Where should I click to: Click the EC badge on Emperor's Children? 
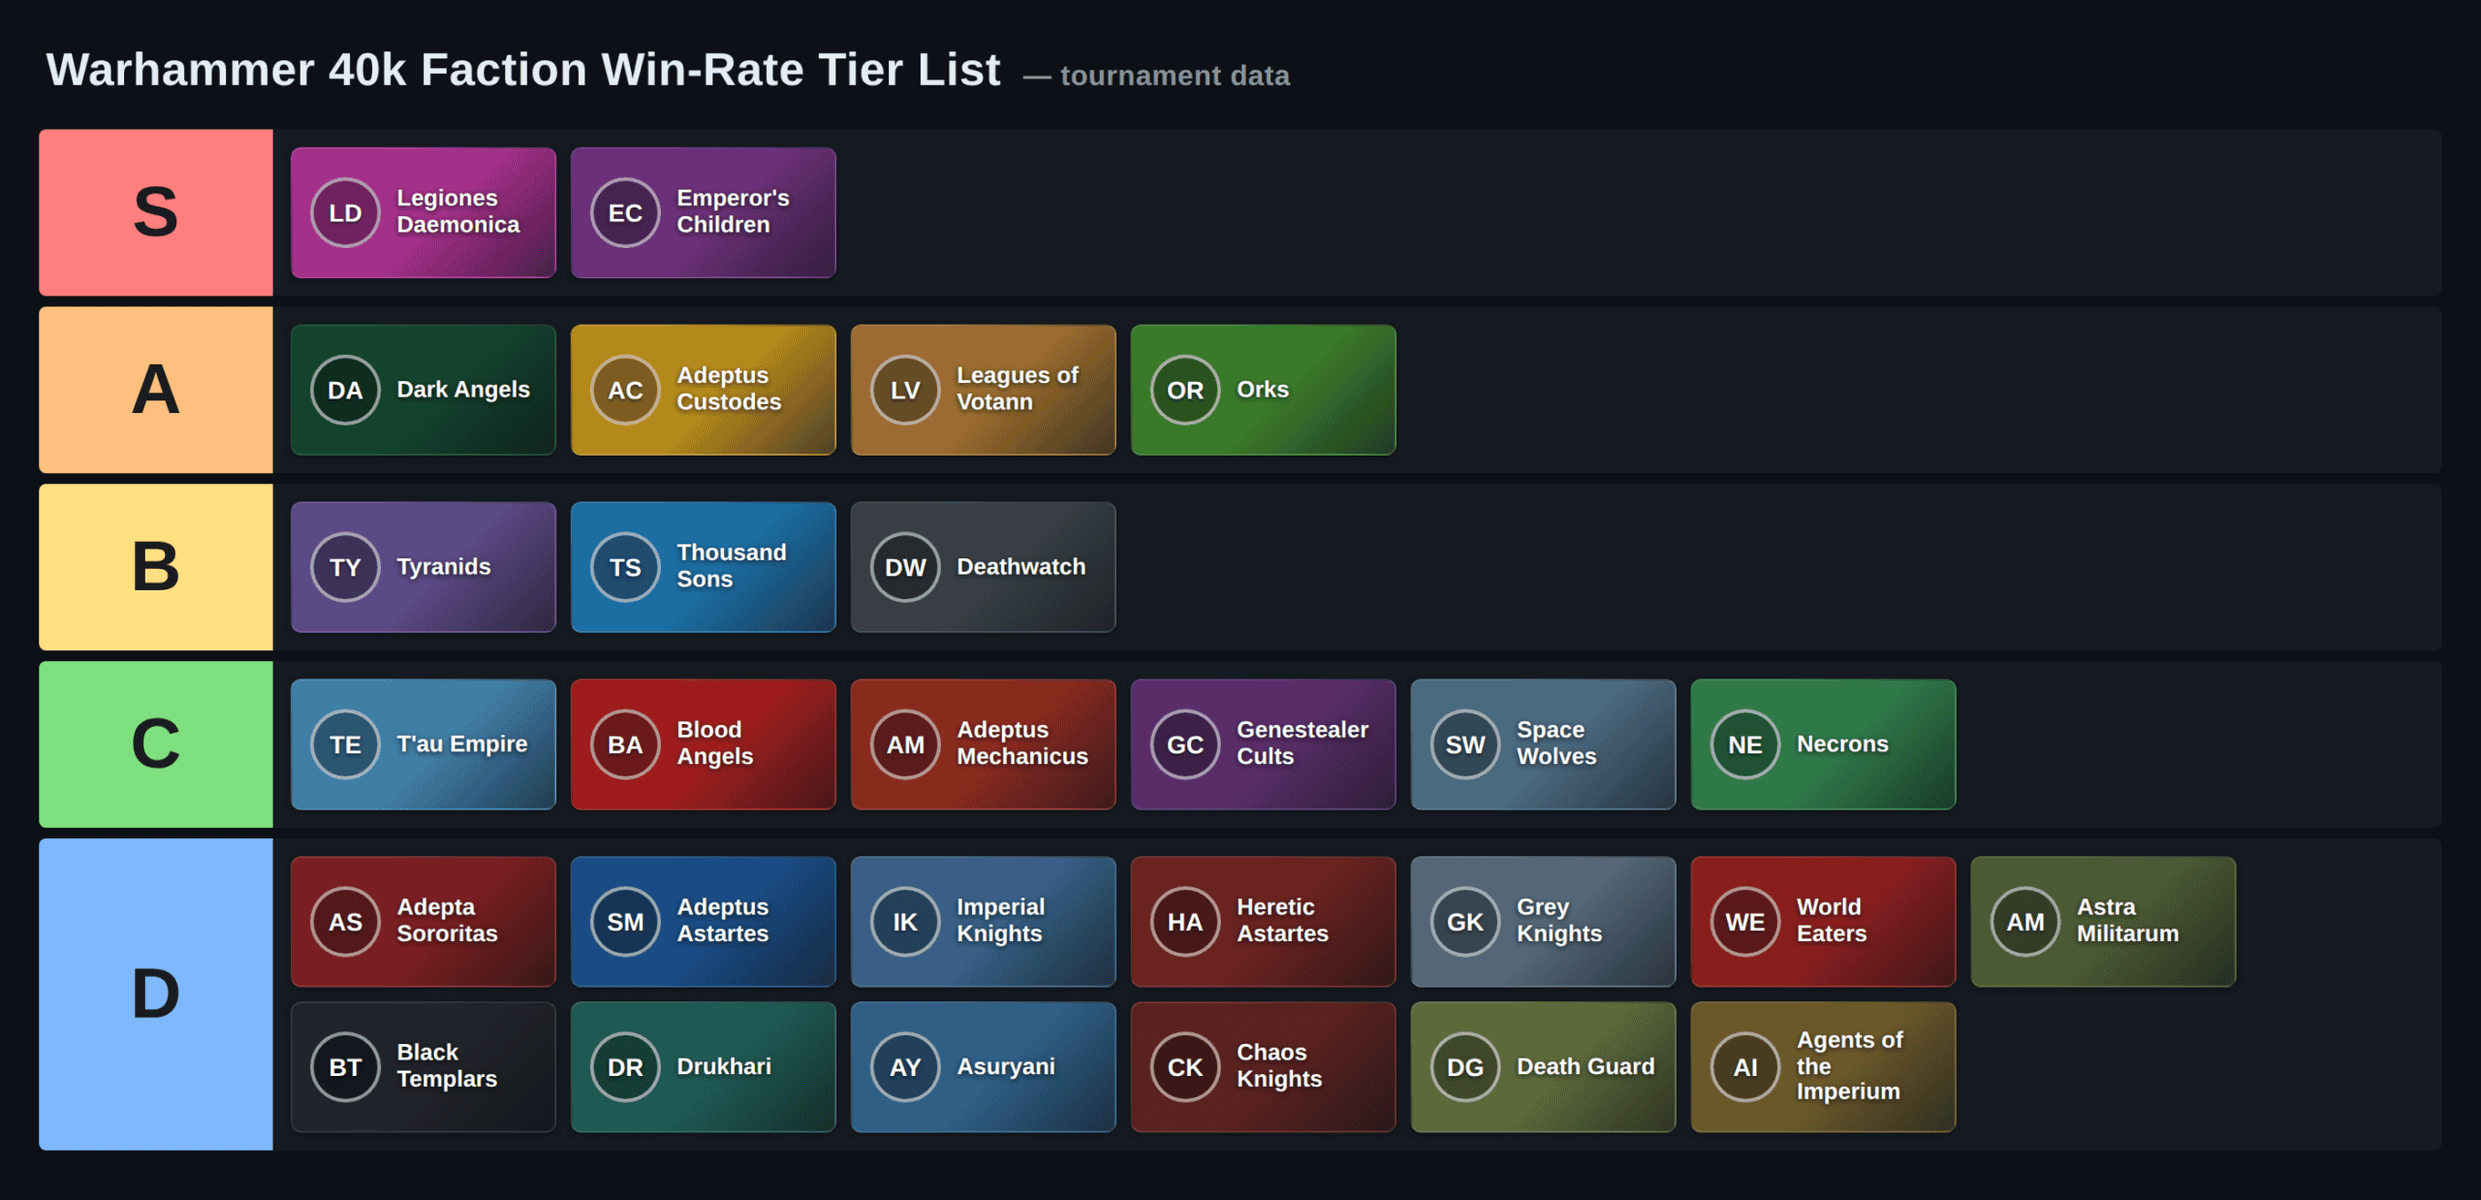625,213
